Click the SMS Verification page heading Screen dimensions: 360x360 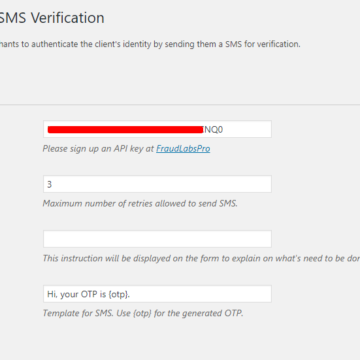(x=52, y=18)
